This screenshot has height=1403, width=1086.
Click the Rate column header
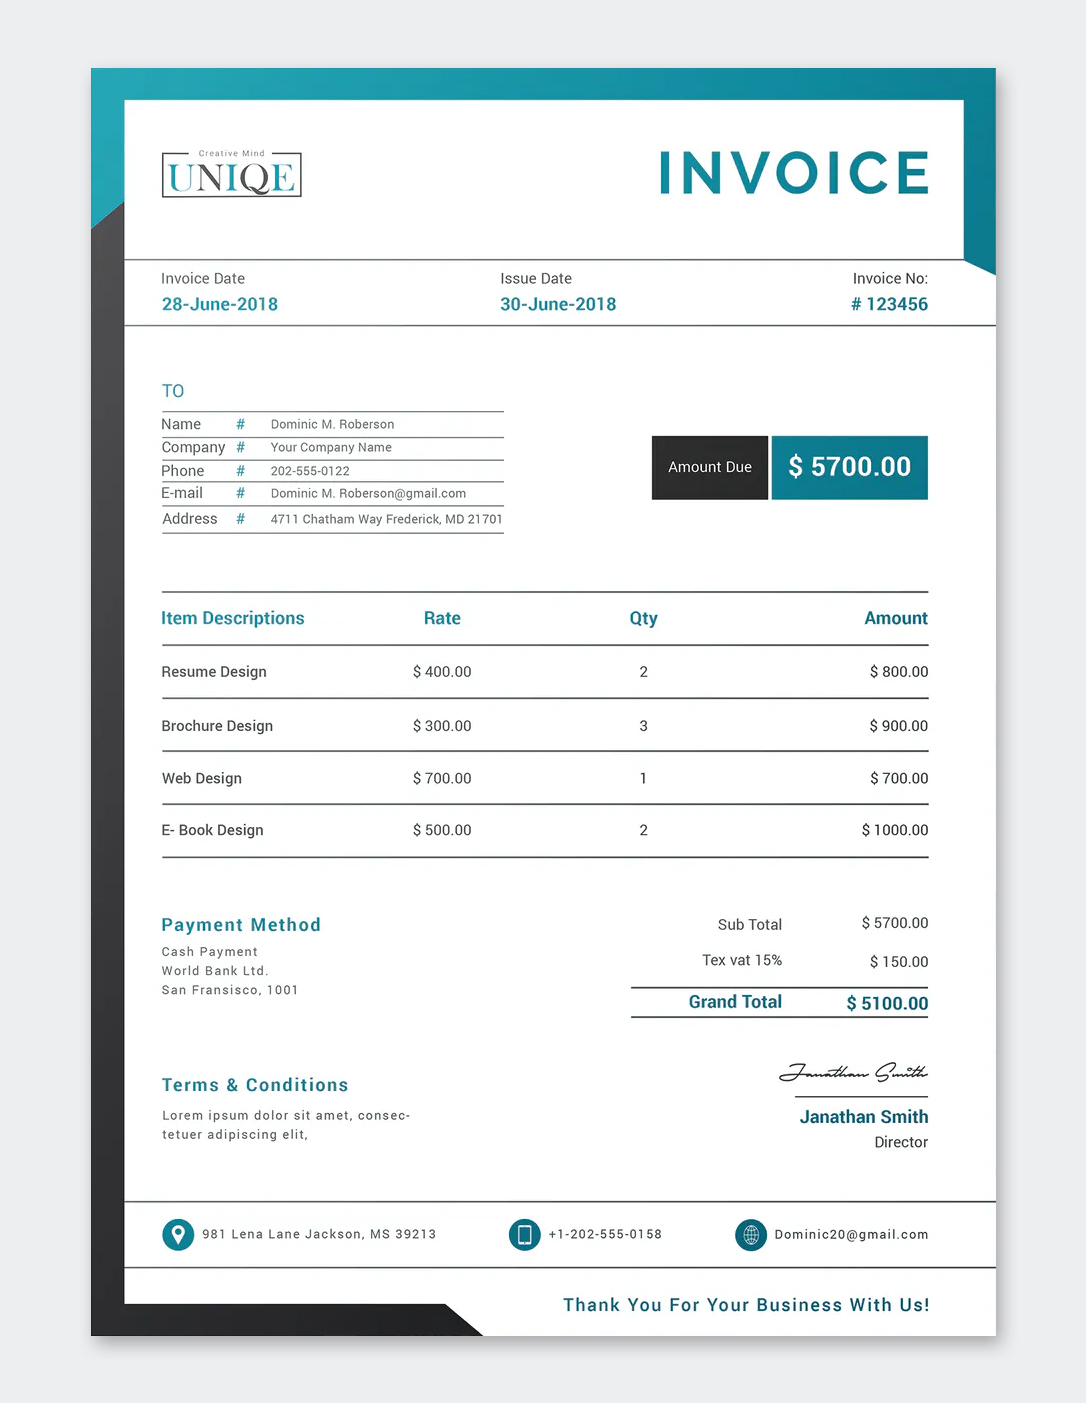point(442,618)
